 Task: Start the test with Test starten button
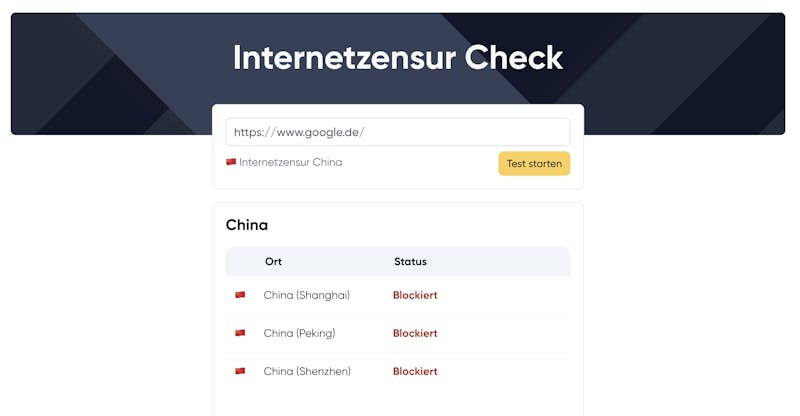pyautogui.click(x=534, y=164)
